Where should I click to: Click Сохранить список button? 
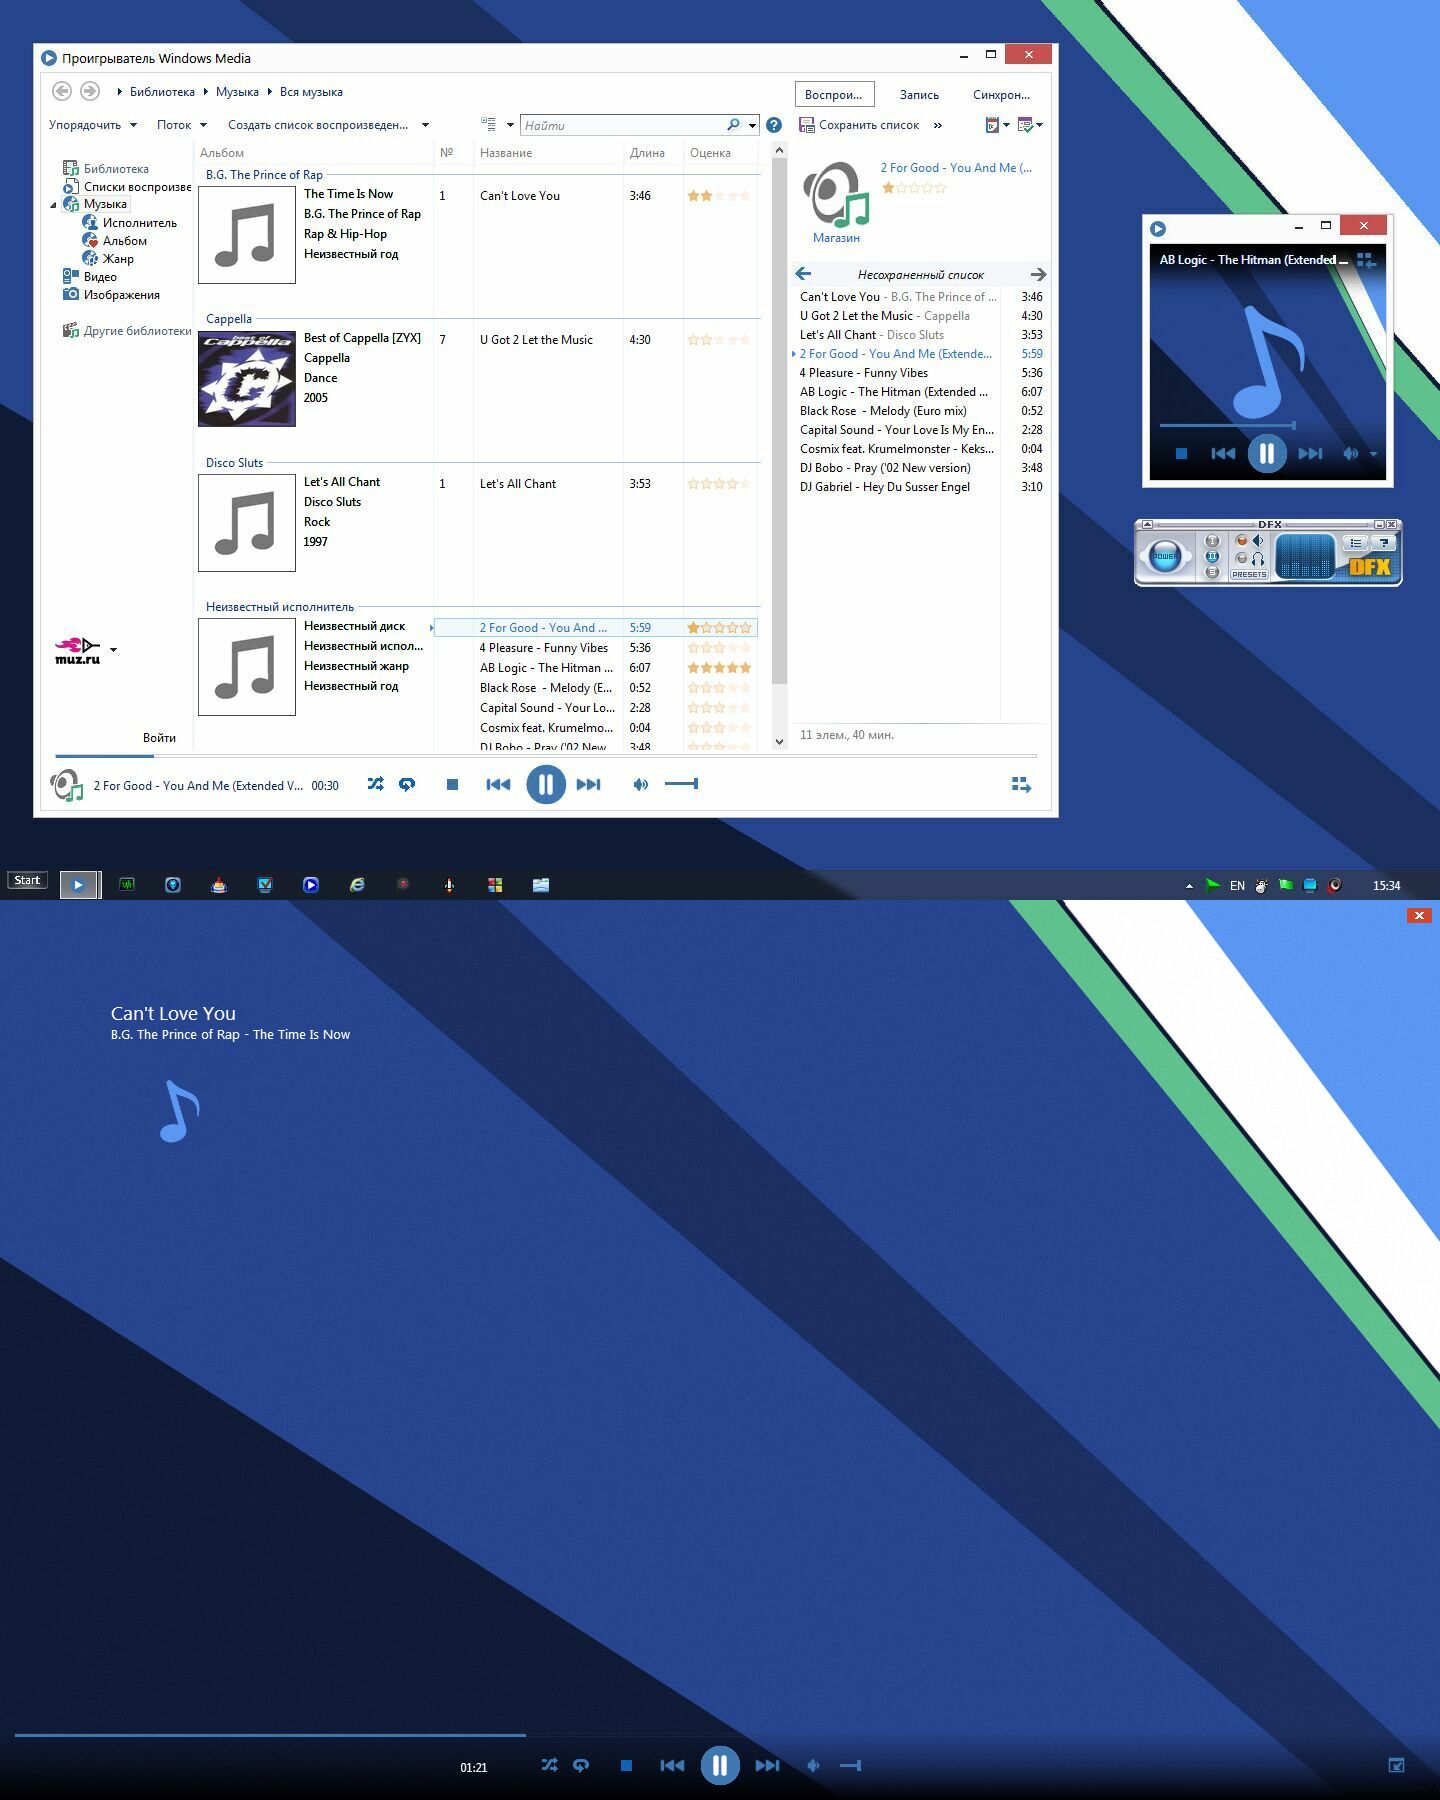[859, 125]
